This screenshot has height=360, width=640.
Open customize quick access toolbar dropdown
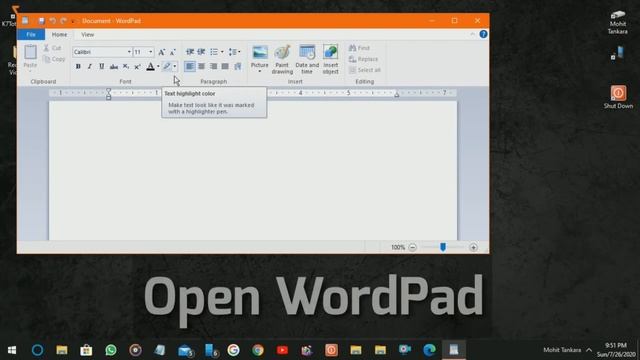pyautogui.click(x=73, y=21)
